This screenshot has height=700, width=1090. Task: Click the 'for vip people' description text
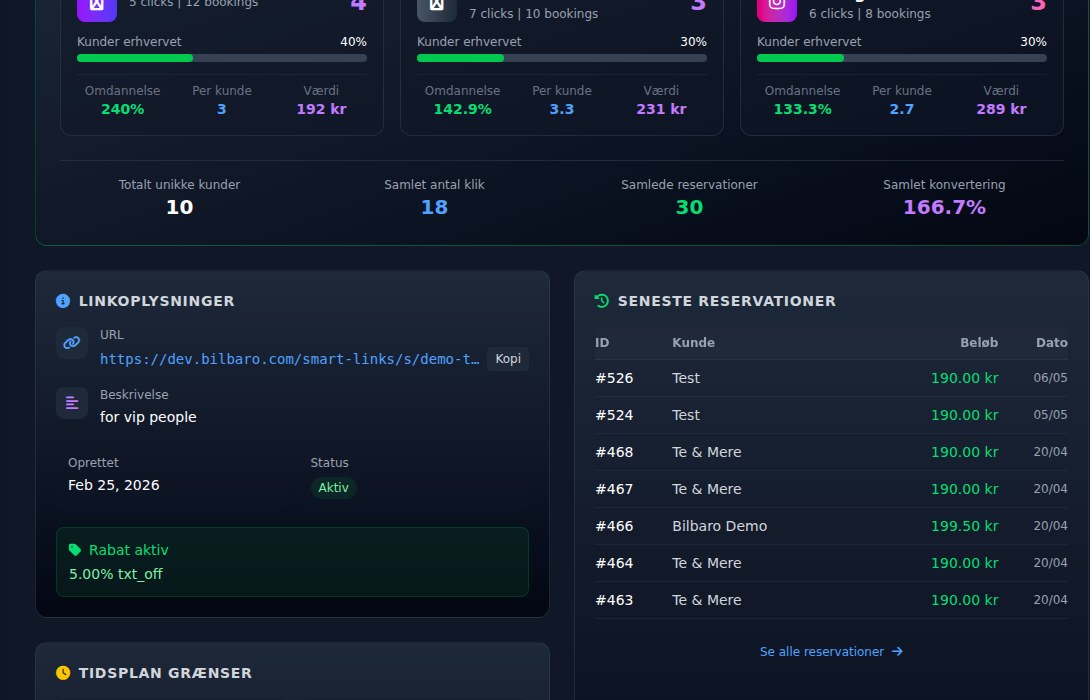click(x=148, y=417)
